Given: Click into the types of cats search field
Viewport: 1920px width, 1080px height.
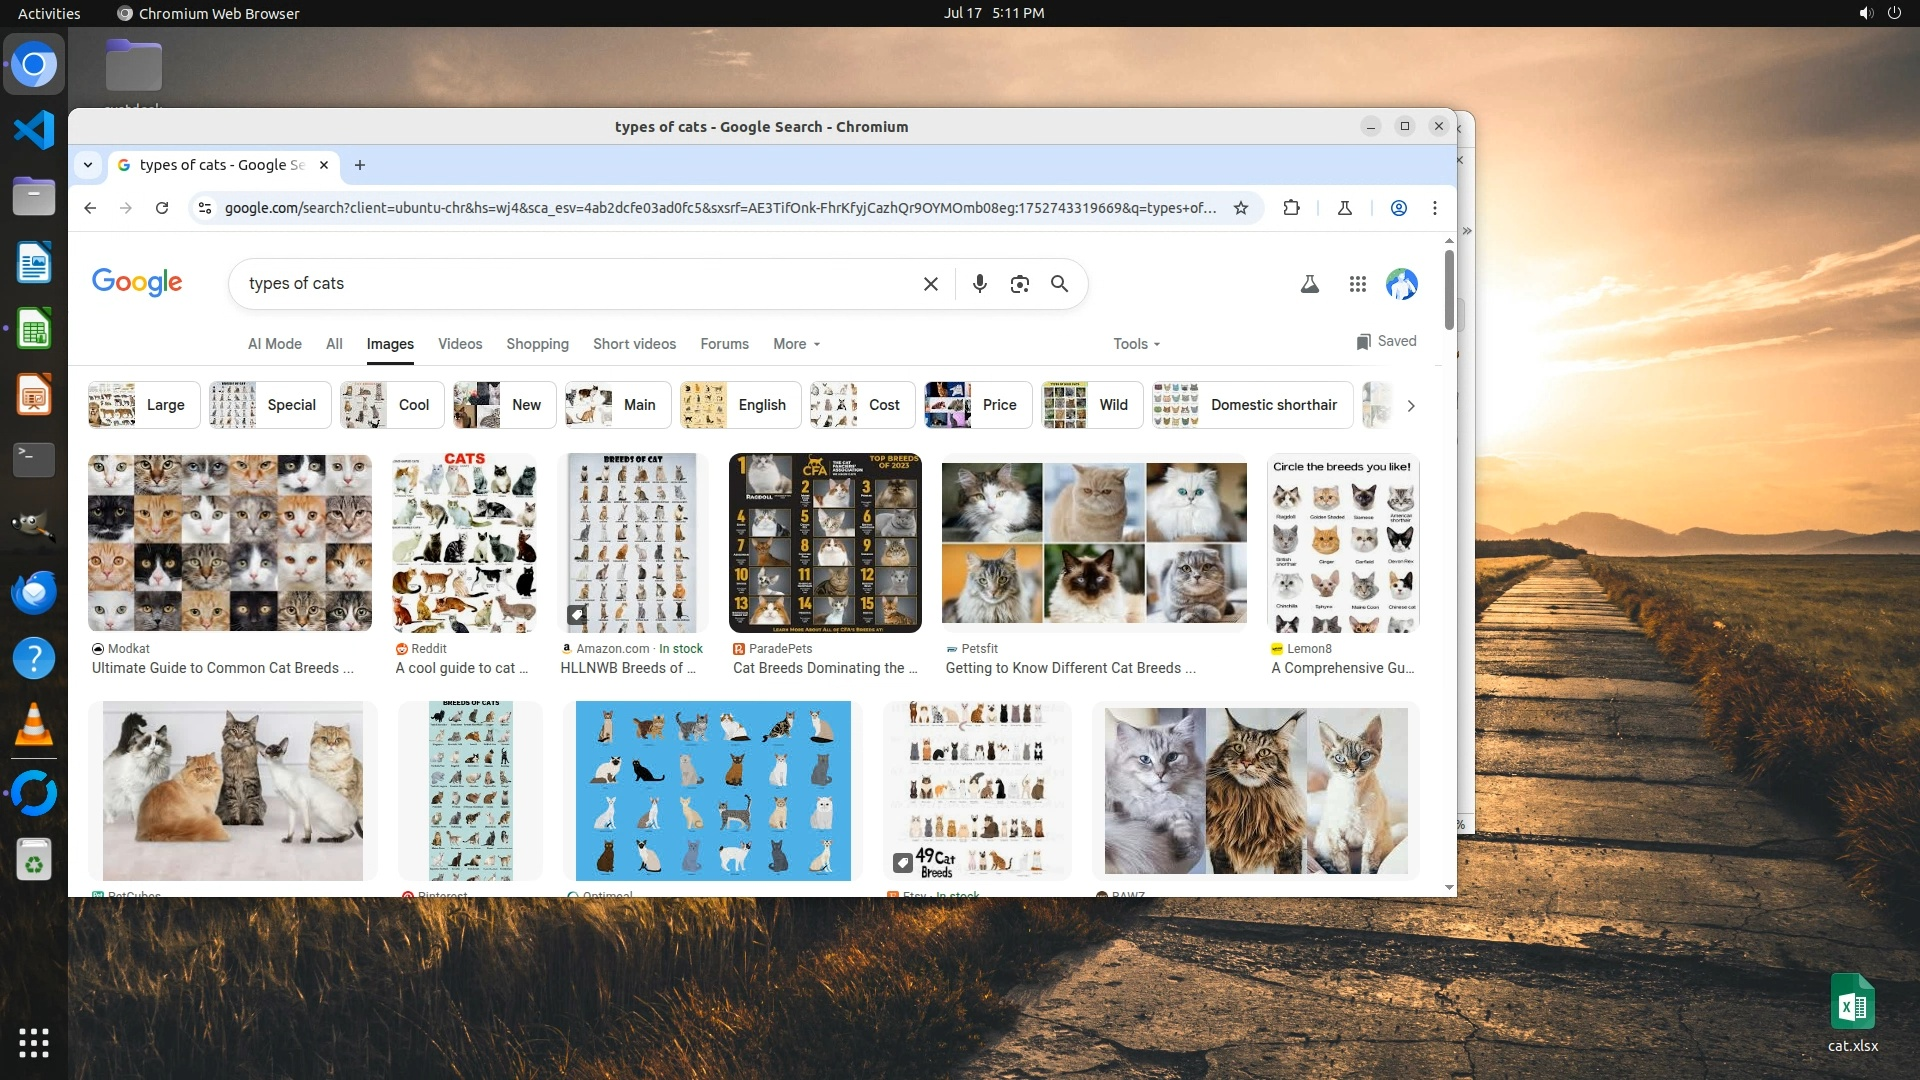Looking at the screenshot, I should [570, 284].
